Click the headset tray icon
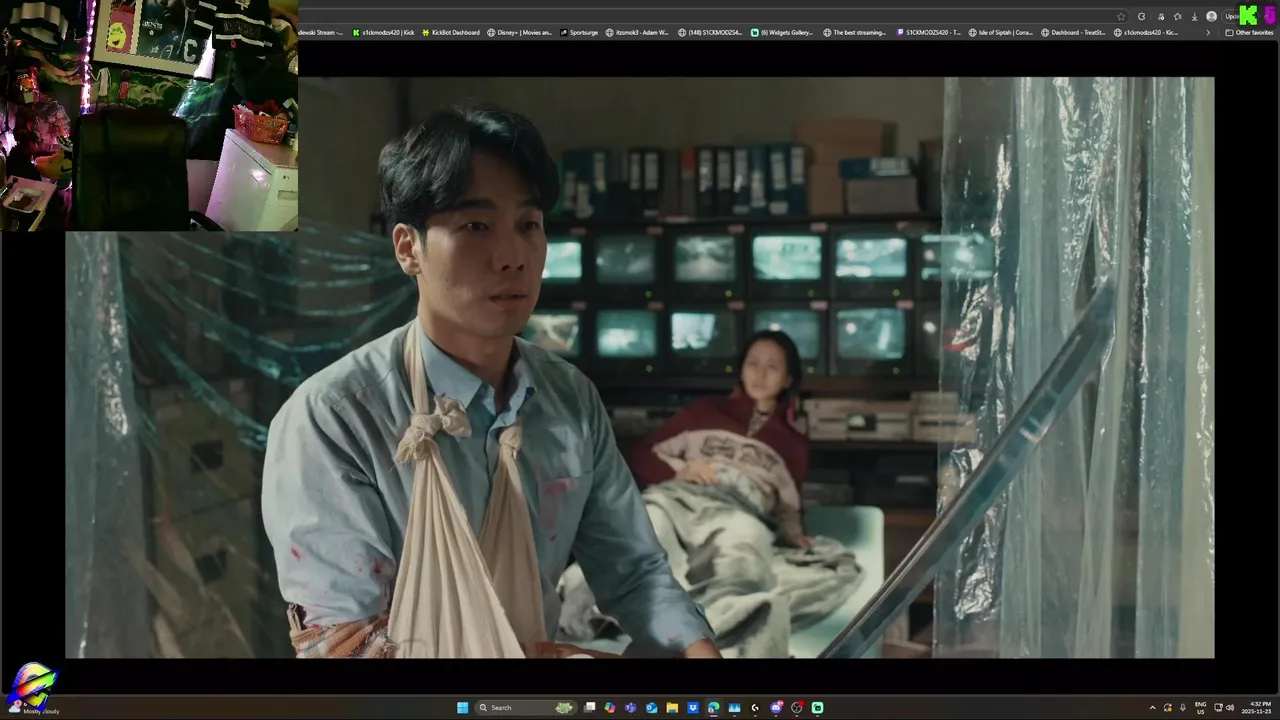 tap(1168, 707)
